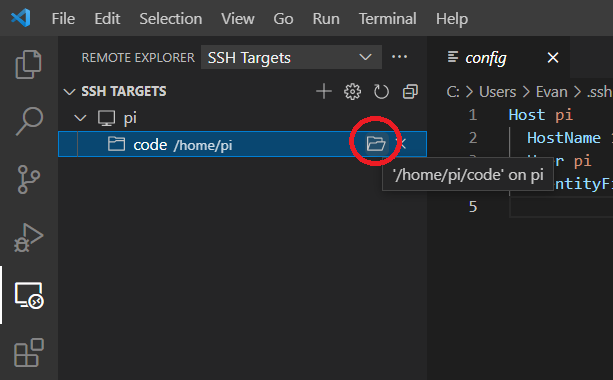This screenshot has height=380, width=613.
Task: Open /home/pi/code folder on pi
Action: [376, 144]
